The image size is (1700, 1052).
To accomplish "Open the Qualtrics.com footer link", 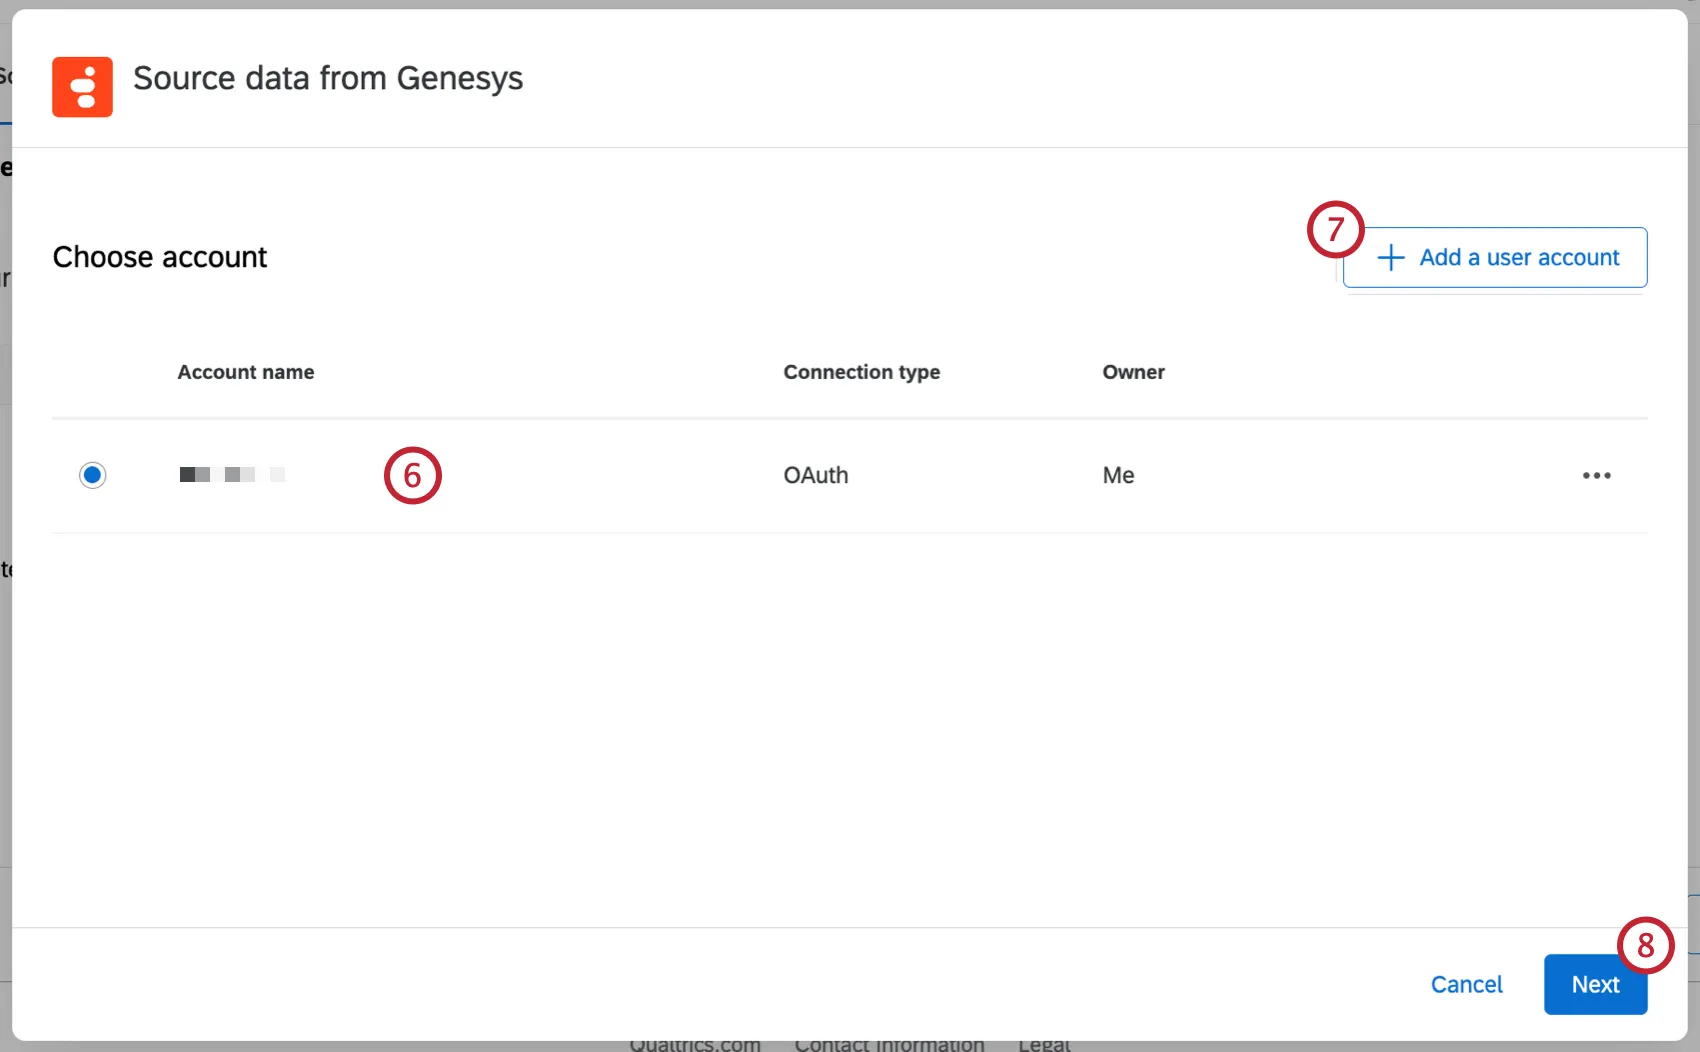I will (694, 1043).
